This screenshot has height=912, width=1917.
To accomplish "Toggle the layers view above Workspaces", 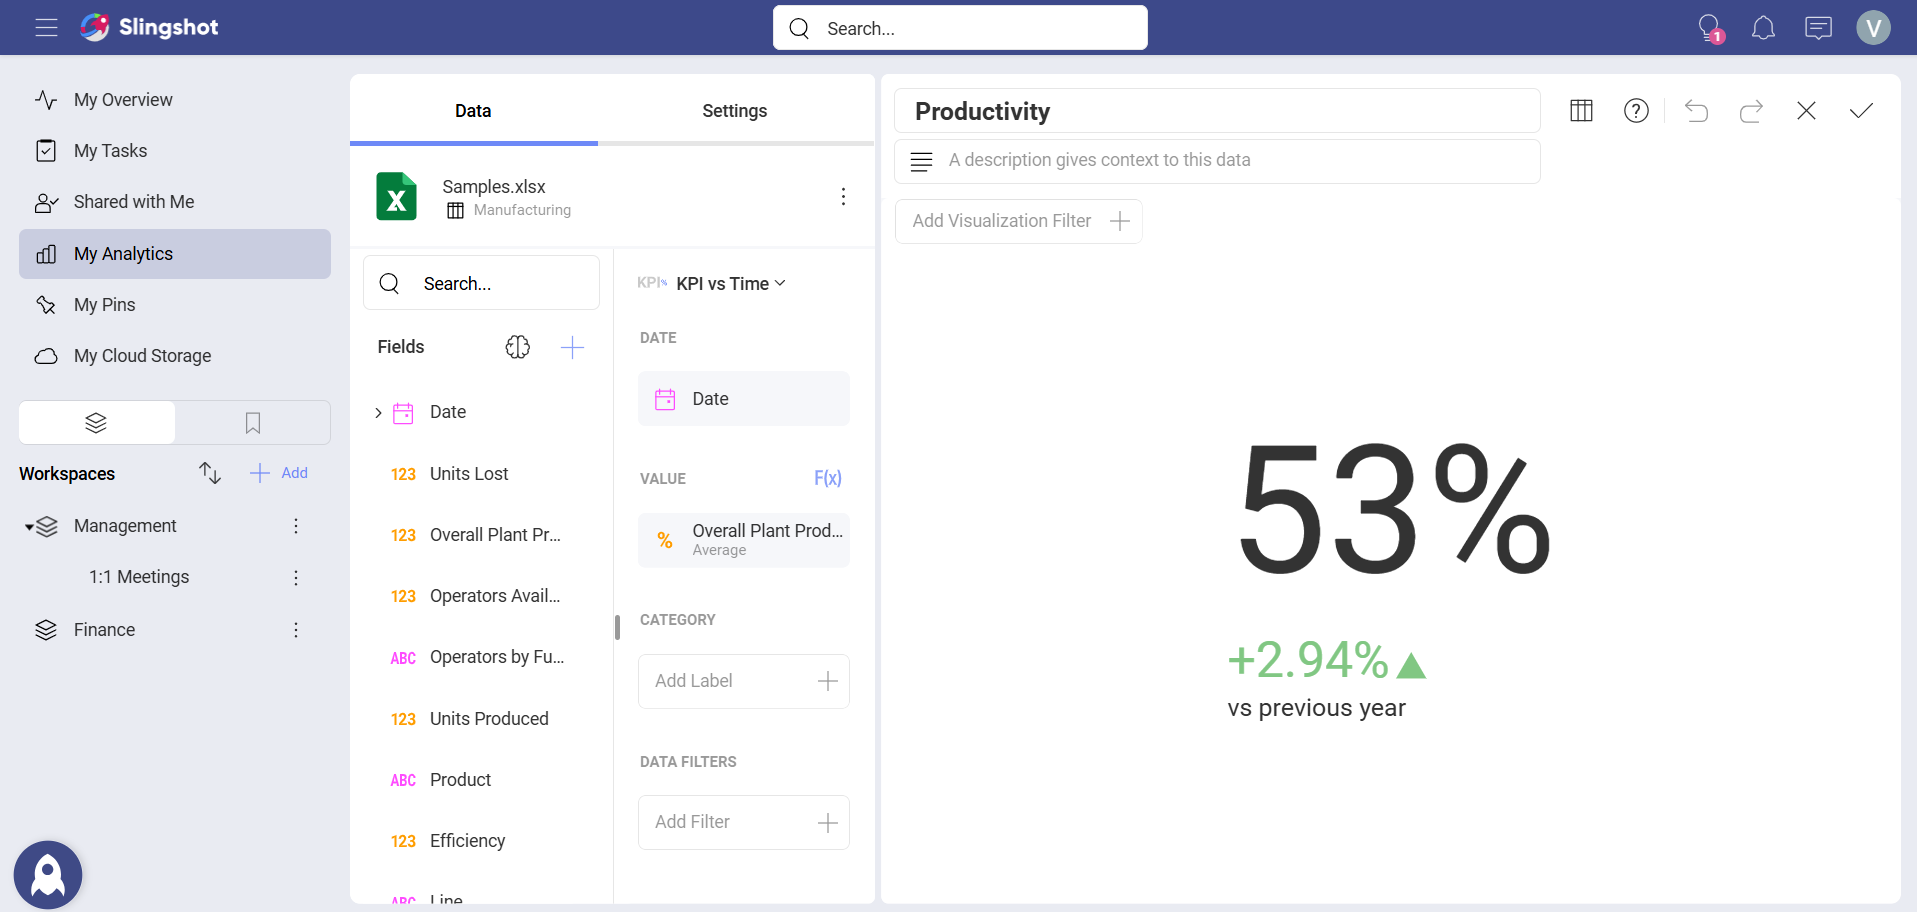I will (x=95, y=422).
